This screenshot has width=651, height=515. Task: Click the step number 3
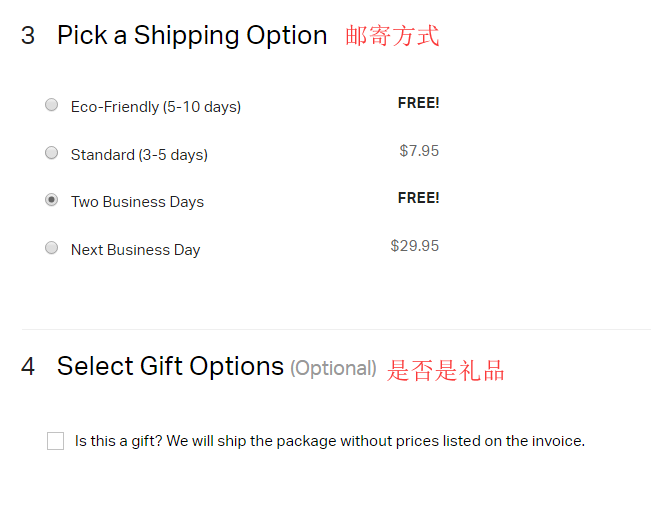28,36
